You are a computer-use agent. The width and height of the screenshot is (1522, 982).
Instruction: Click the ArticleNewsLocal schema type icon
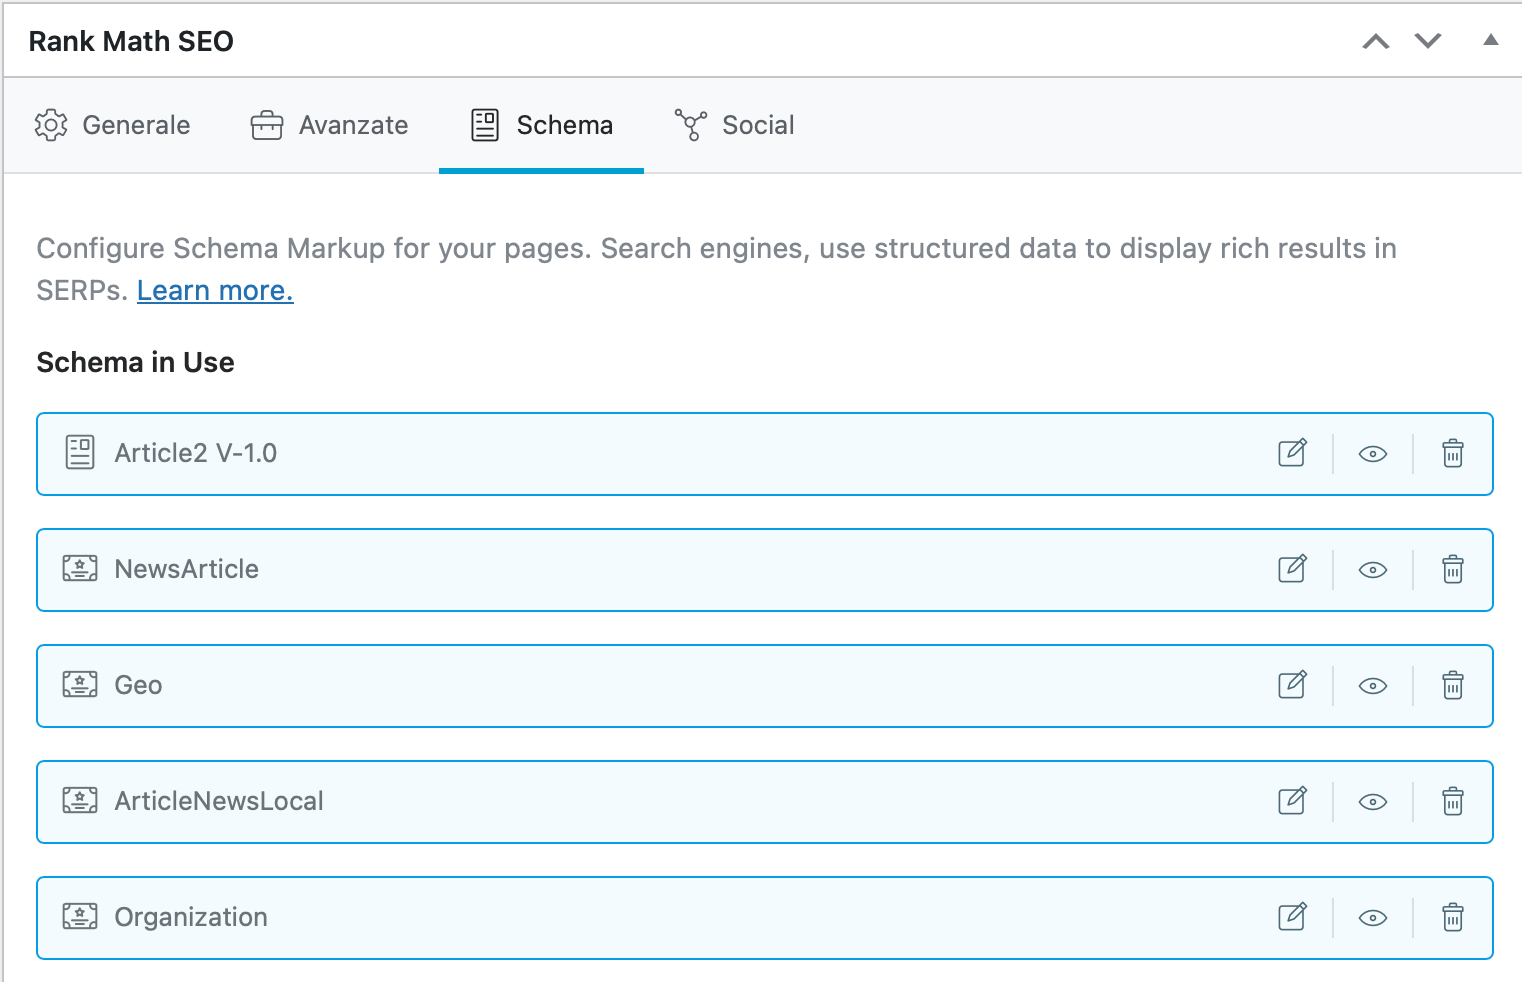tap(80, 801)
